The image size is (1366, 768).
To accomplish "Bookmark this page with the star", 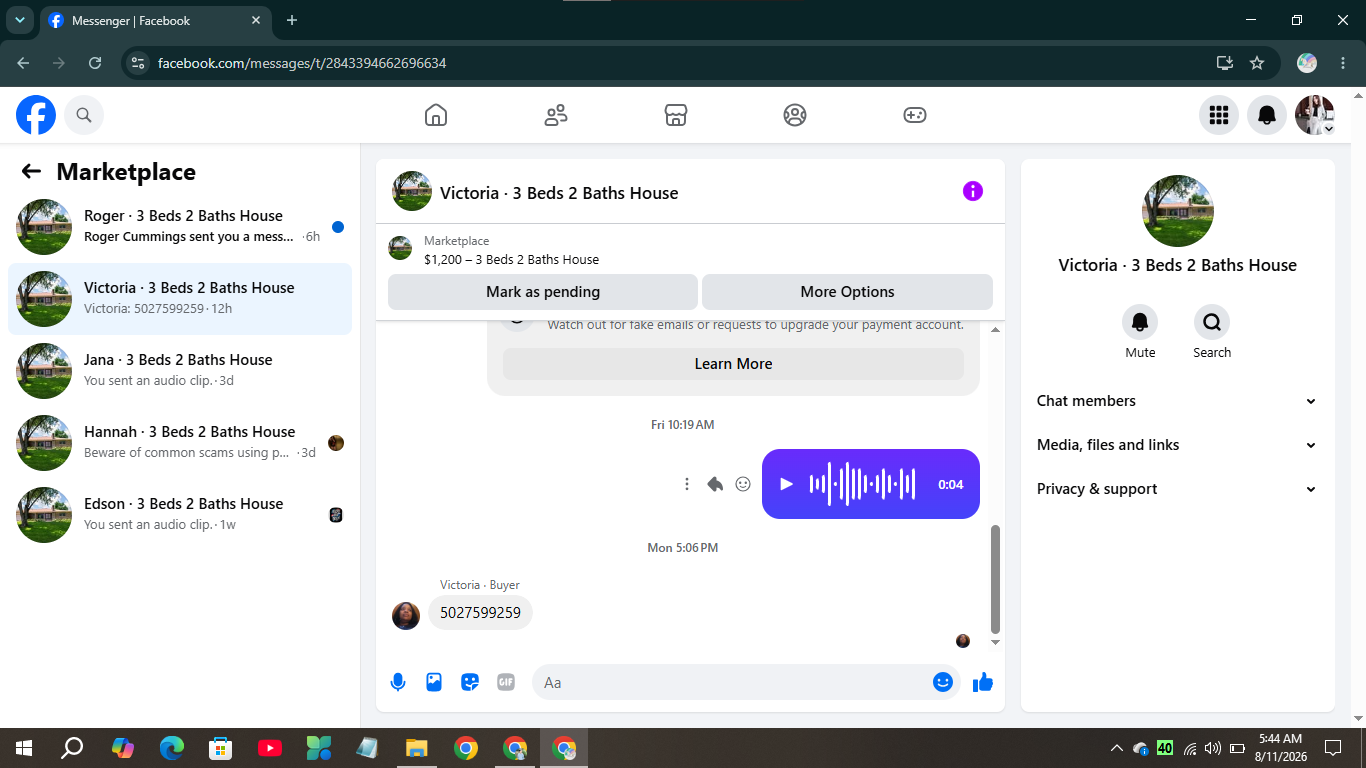I will coord(1257,63).
